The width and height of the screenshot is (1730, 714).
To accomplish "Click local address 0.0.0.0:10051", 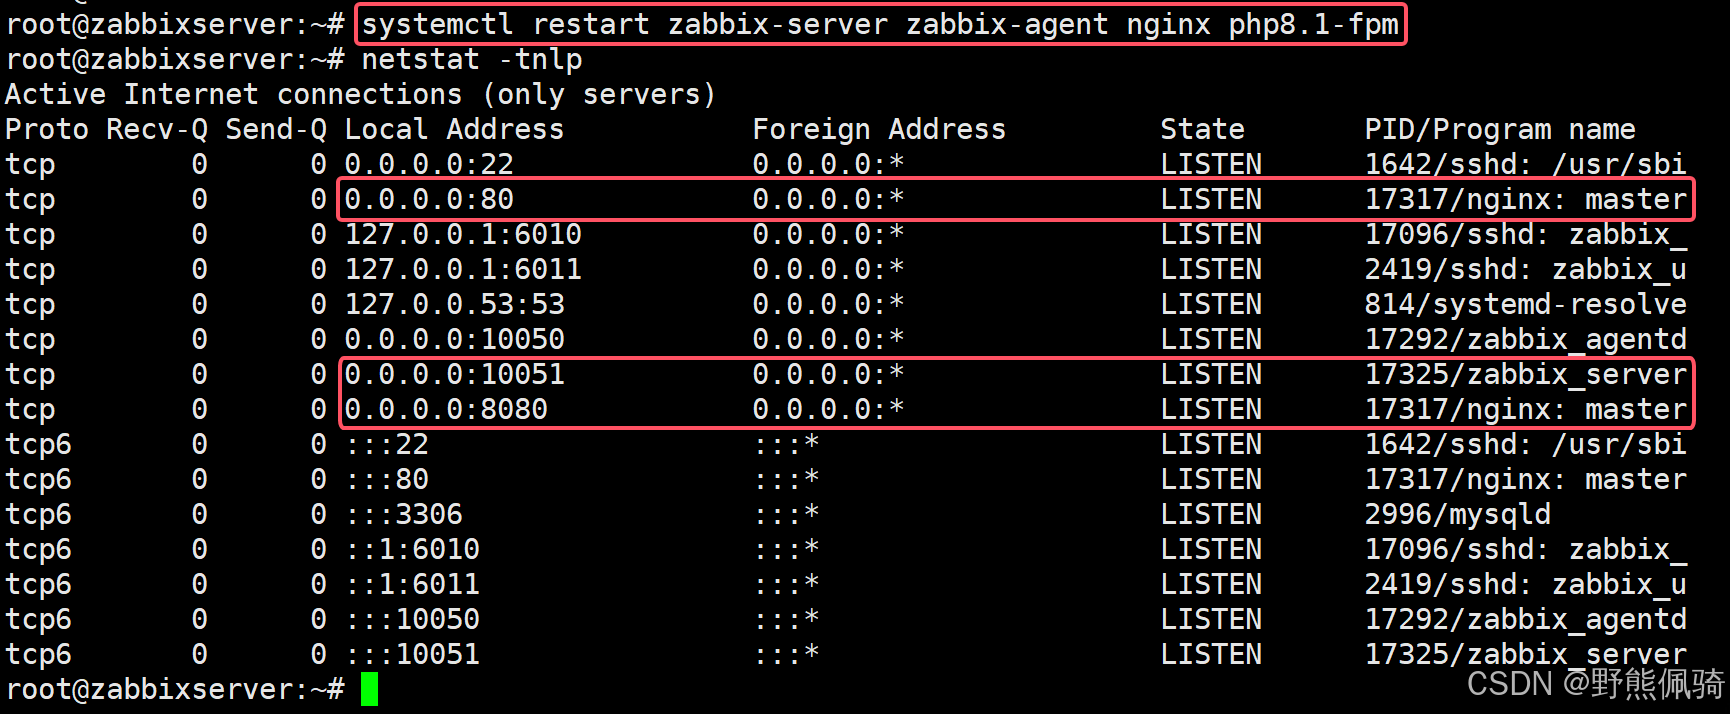I will click(x=455, y=374).
